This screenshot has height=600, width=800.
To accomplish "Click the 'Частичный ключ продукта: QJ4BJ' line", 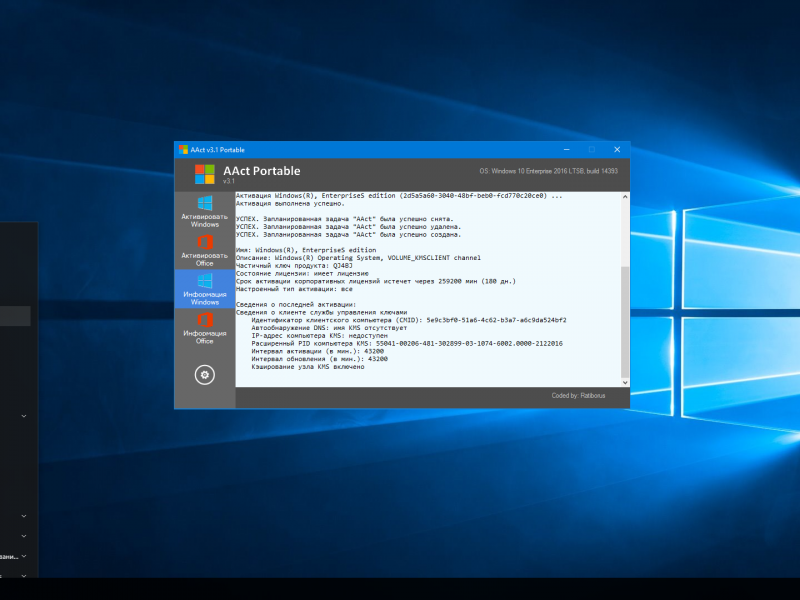I will click(294, 266).
